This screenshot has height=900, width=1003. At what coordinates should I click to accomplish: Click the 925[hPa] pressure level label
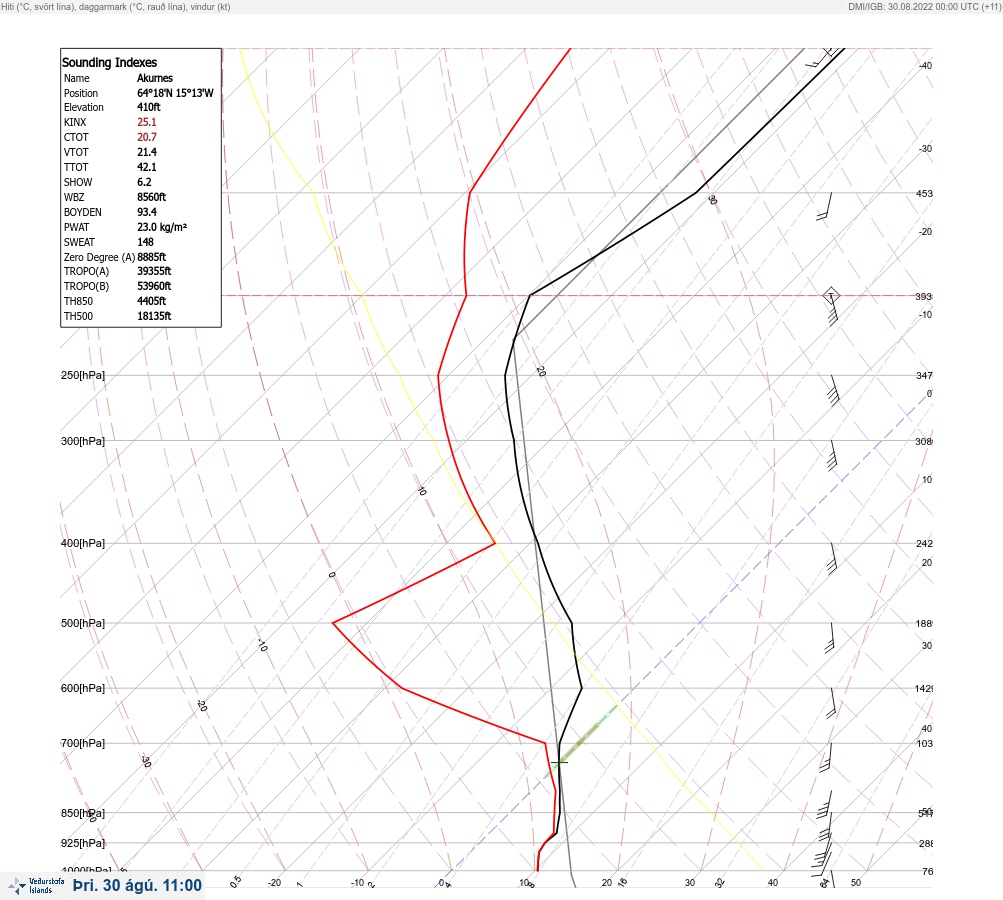(83, 843)
